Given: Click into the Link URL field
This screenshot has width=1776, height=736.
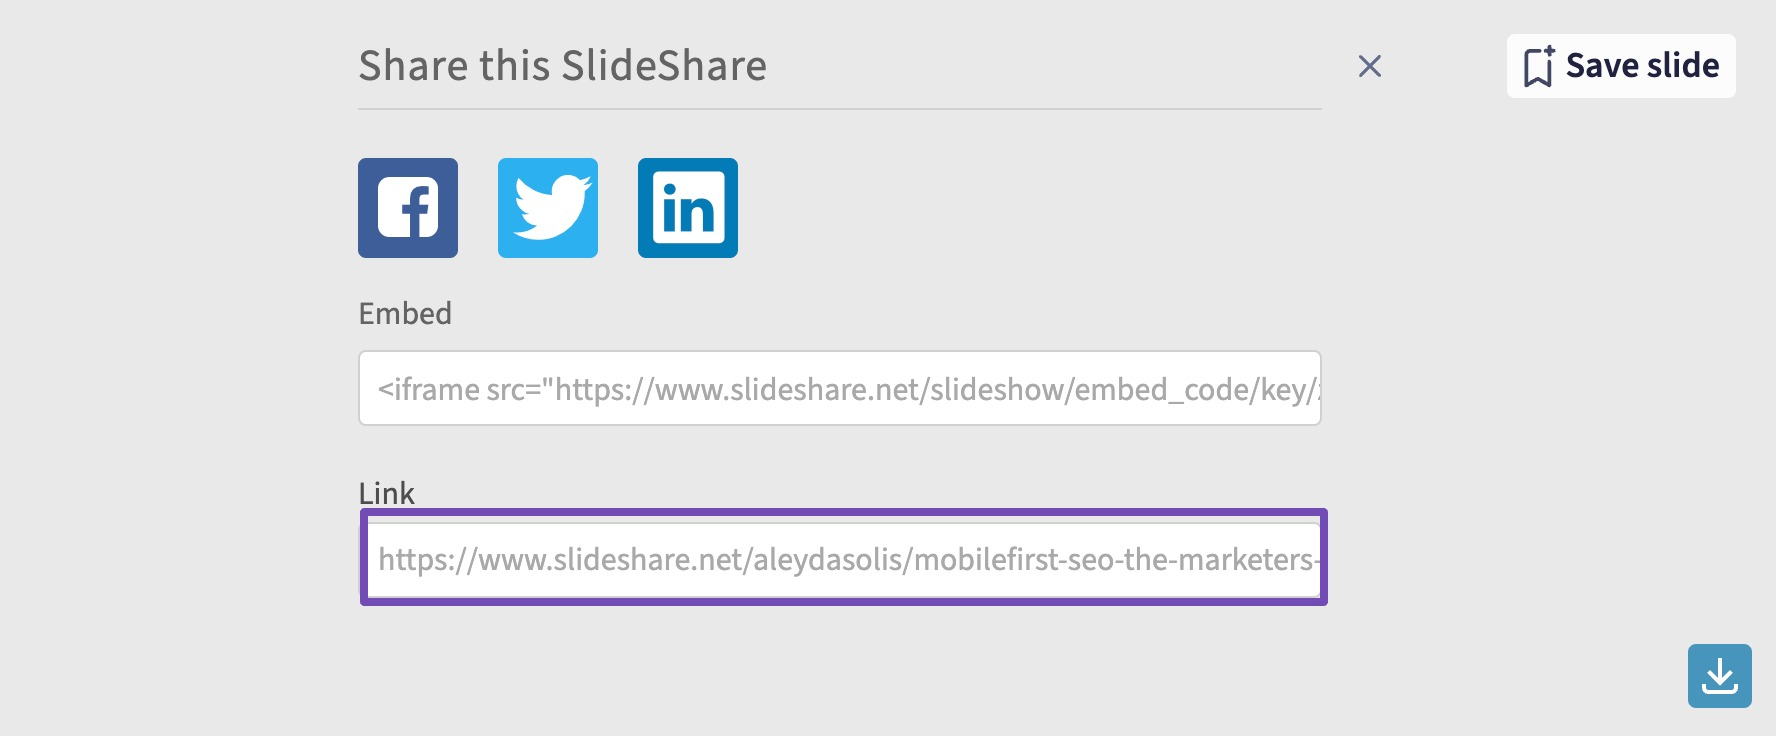Looking at the screenshot, I should click(840, 559).
